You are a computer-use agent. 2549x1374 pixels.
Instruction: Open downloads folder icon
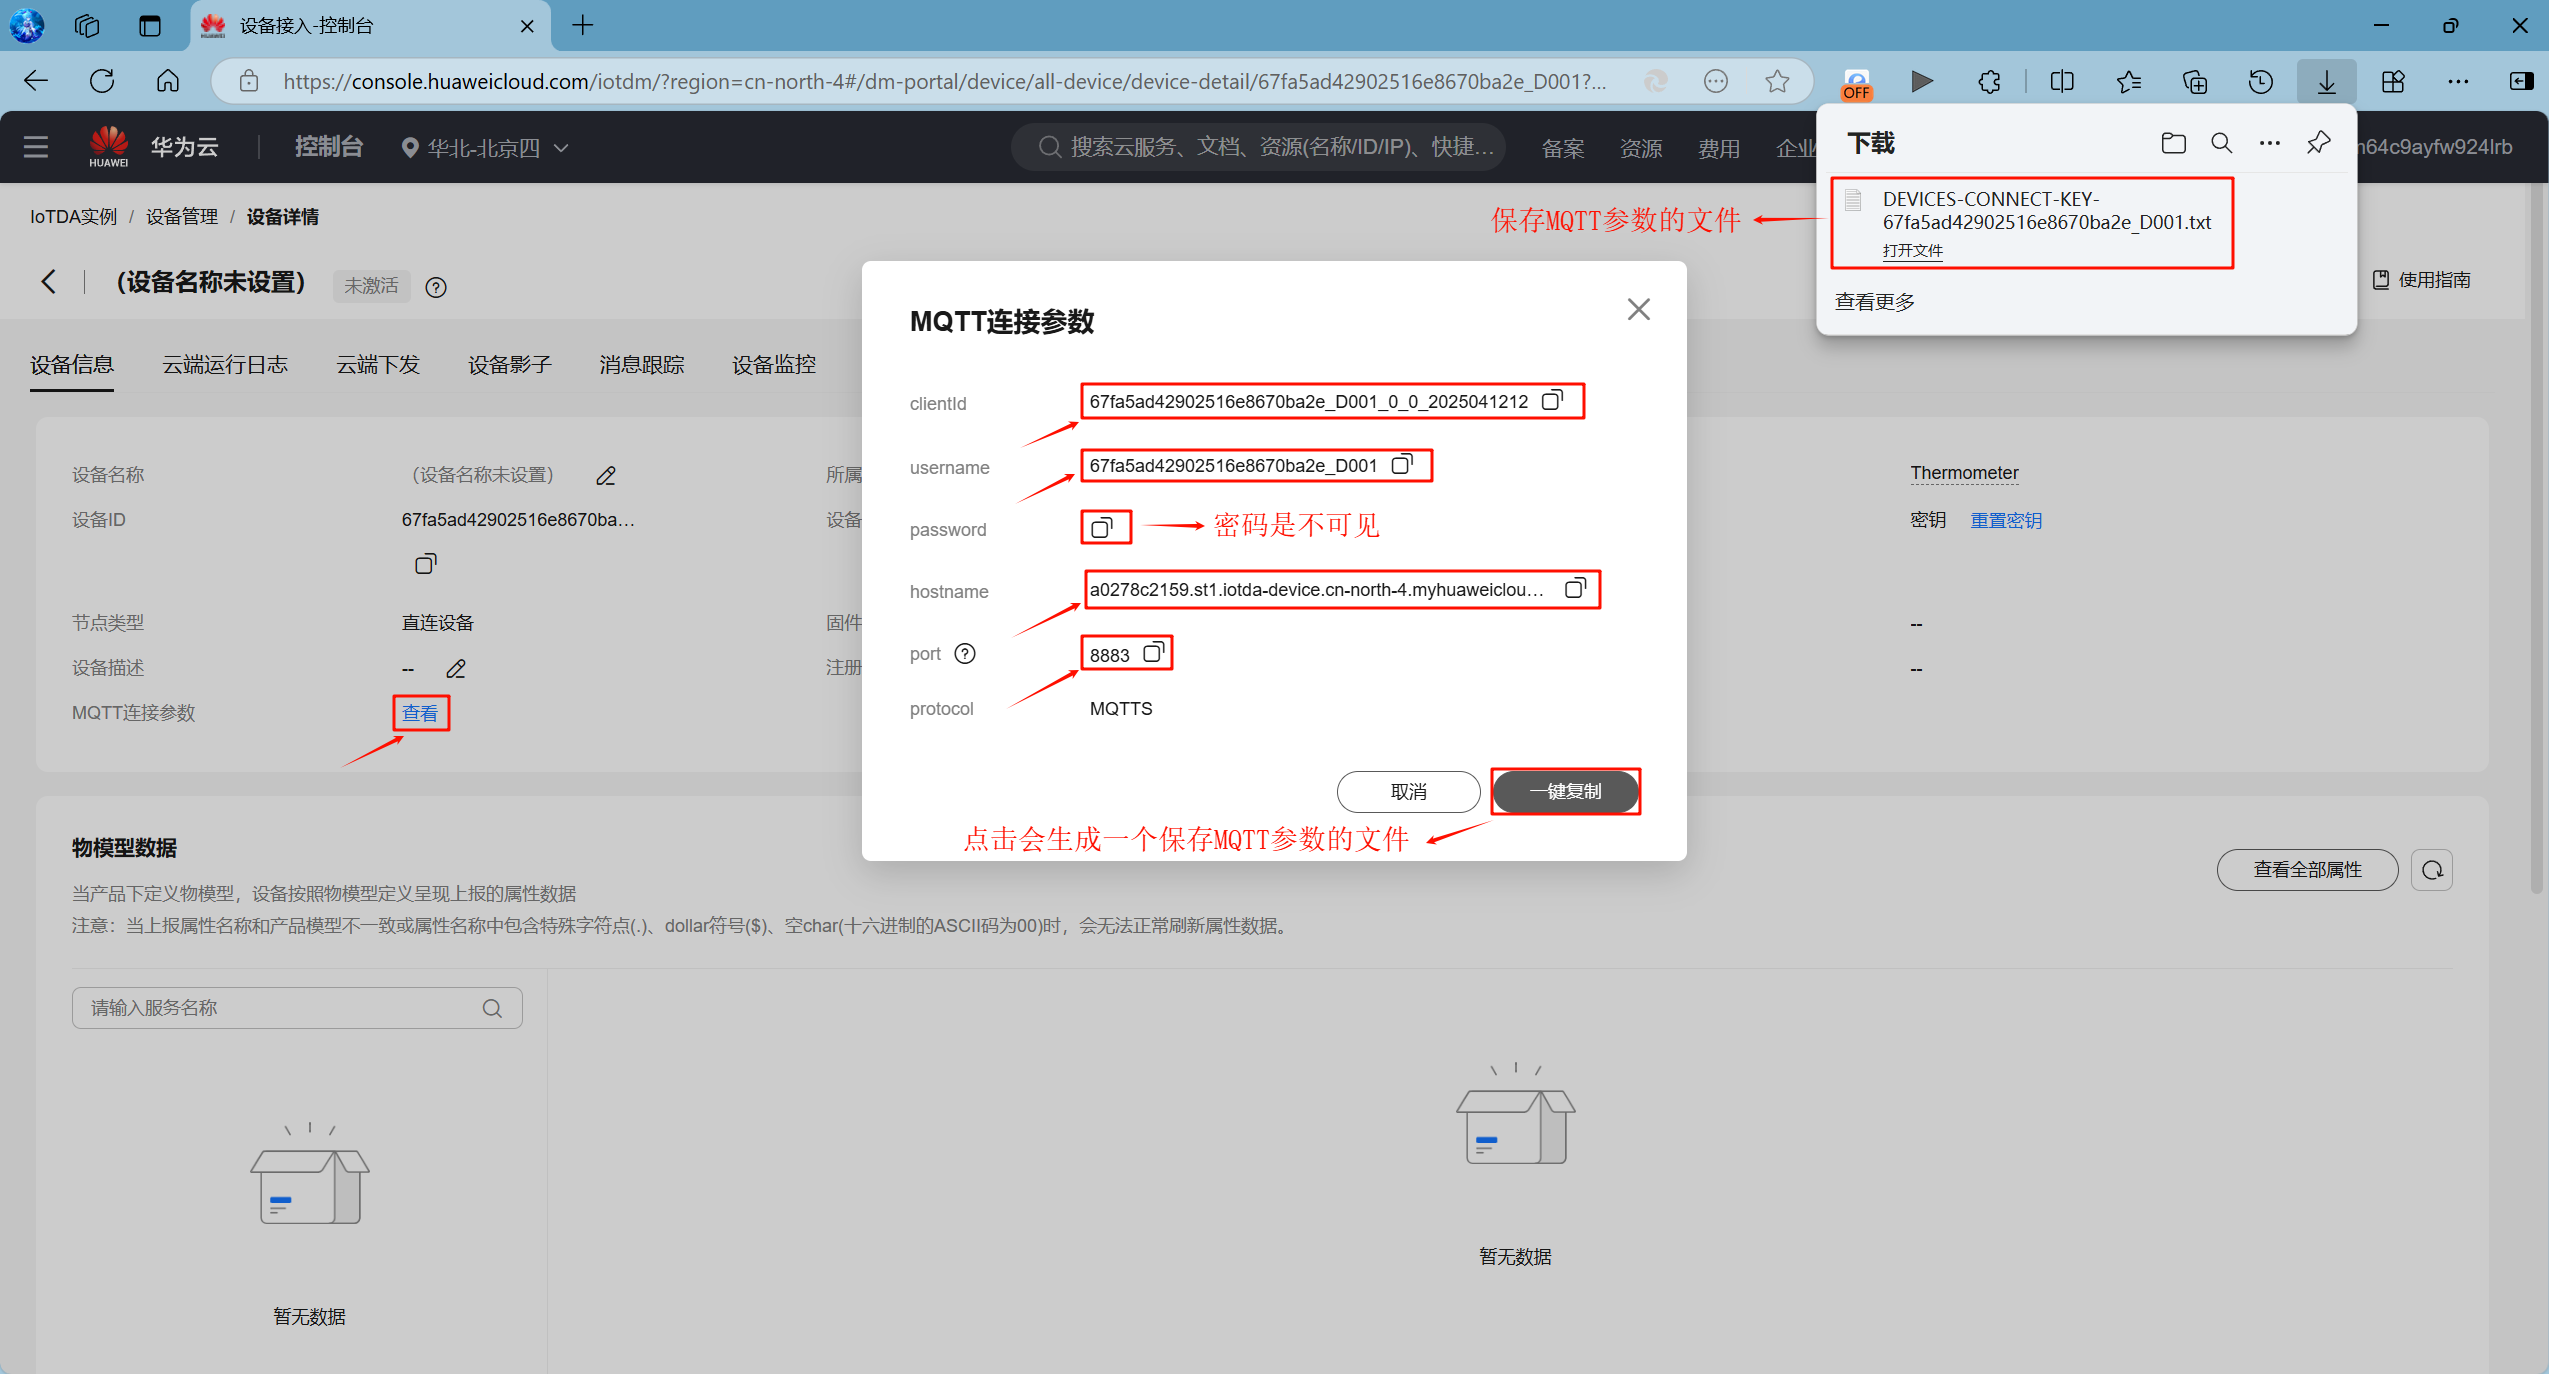(x=2173, y=143)
